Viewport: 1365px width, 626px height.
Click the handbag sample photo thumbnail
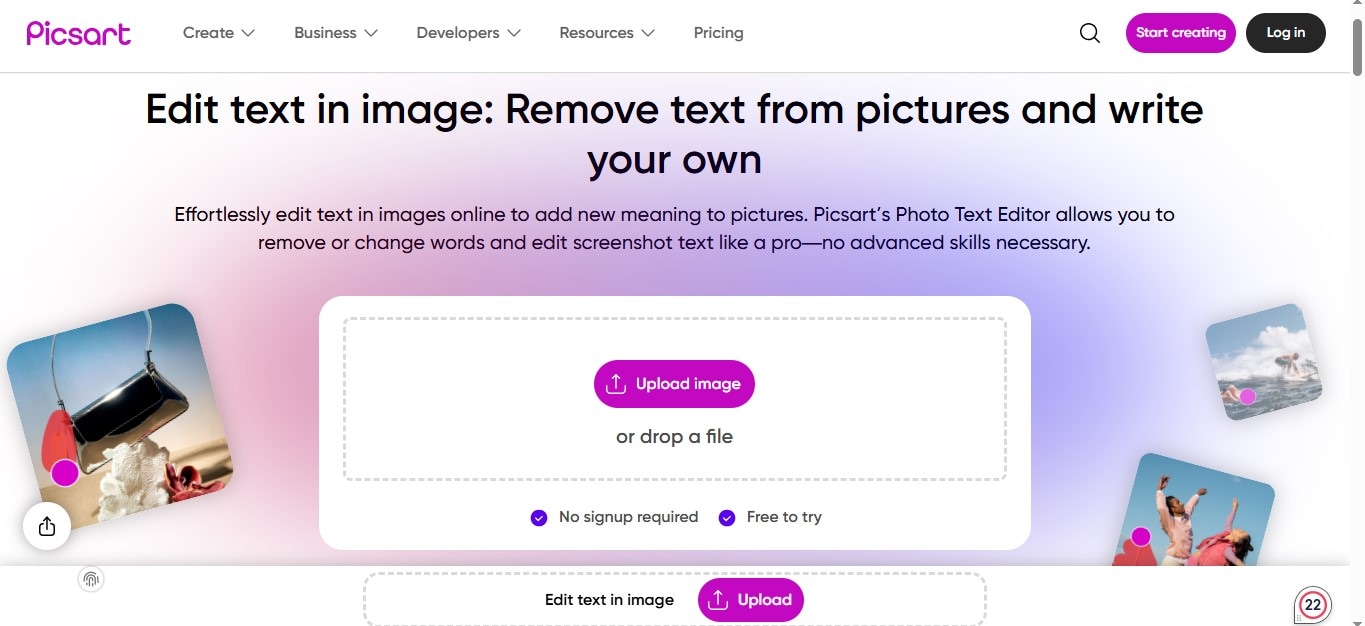pos(119,416)
